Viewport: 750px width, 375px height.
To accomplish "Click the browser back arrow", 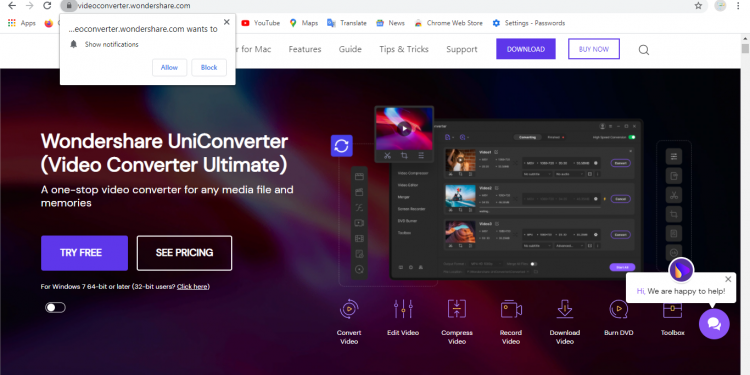I will point(12,6).
